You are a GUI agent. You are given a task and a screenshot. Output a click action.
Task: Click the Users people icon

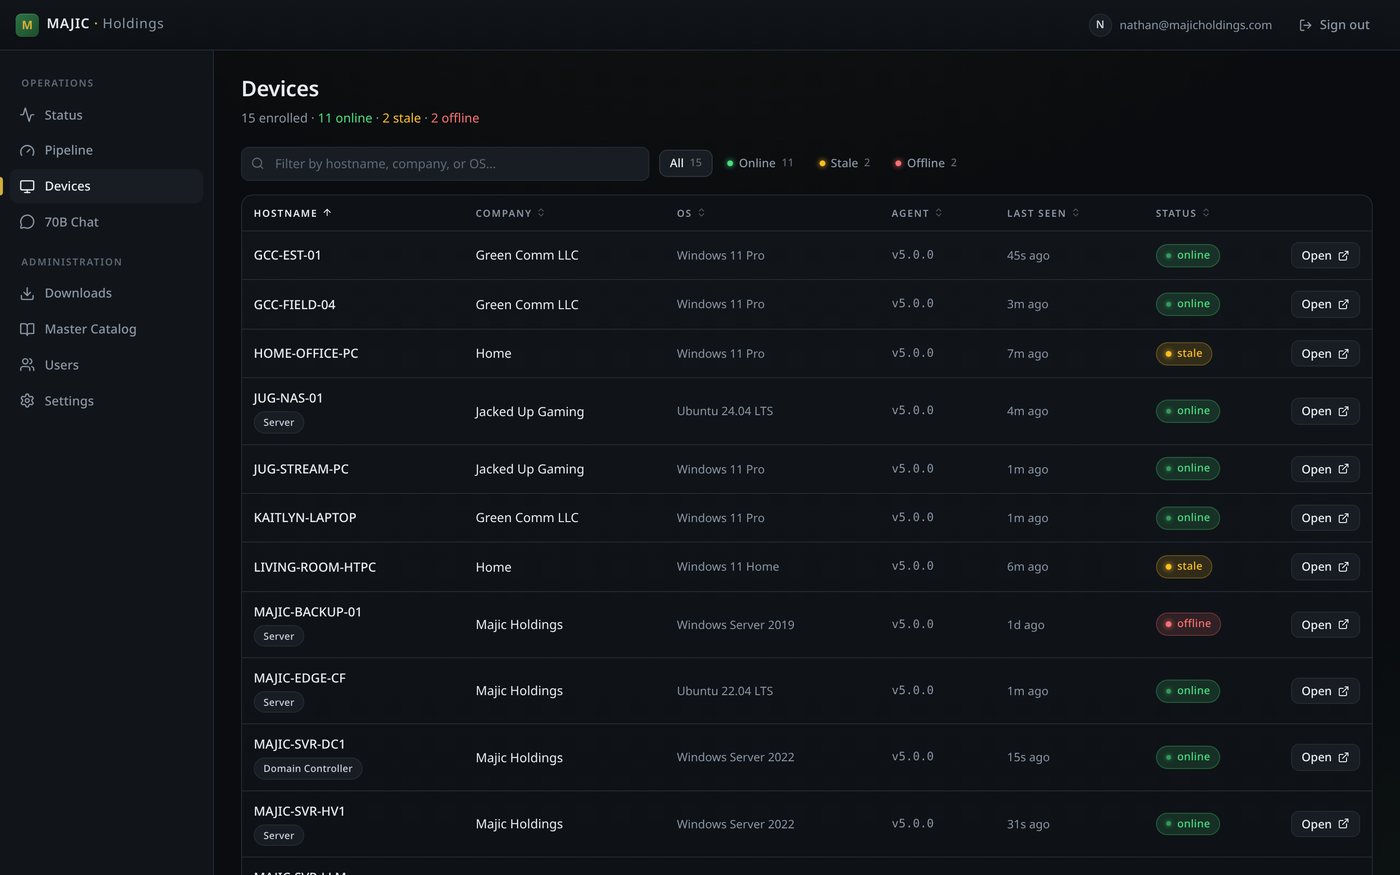27,365
